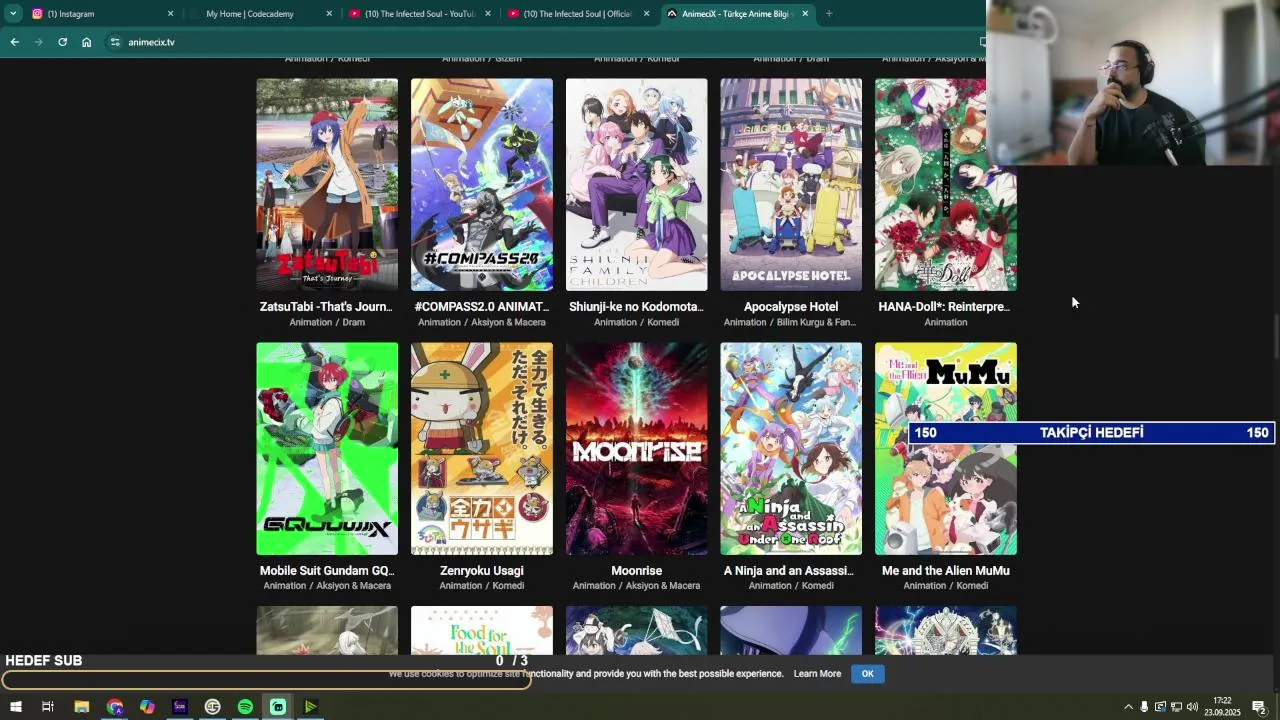The width and height of the screenshot is (1280, 720).
Task: Open network settings from the tray
Action: point(1176,707)
